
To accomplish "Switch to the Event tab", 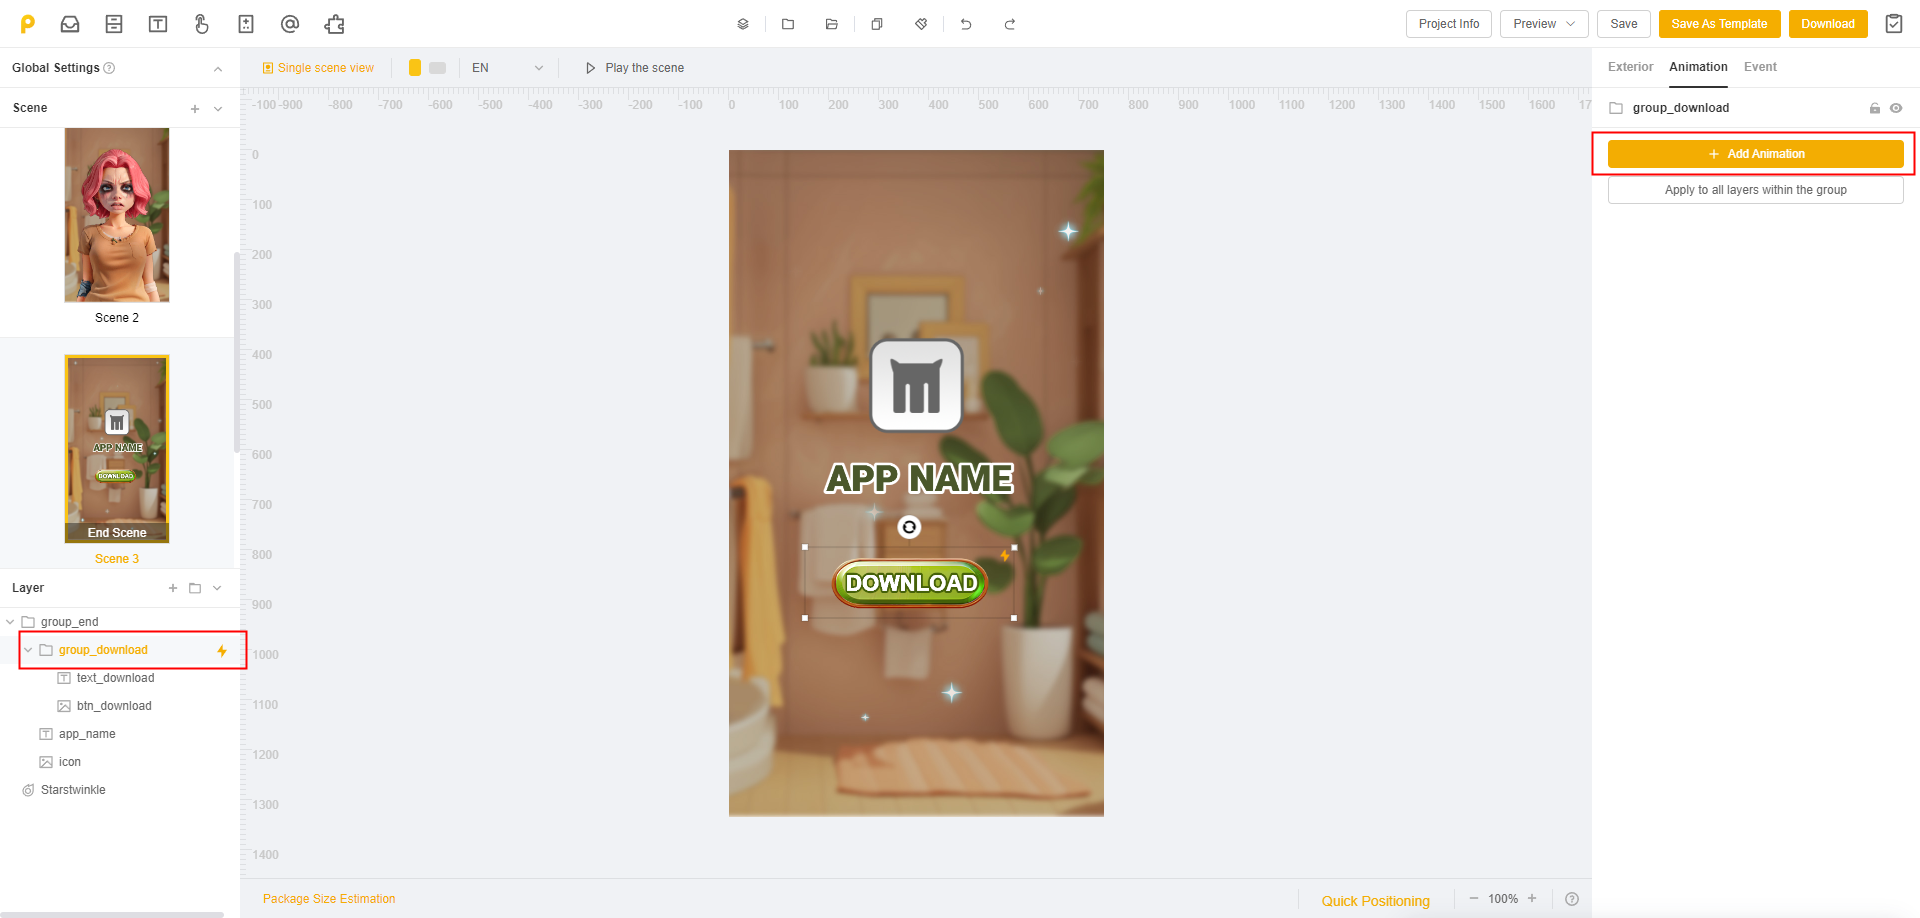I will (1760, 67).
